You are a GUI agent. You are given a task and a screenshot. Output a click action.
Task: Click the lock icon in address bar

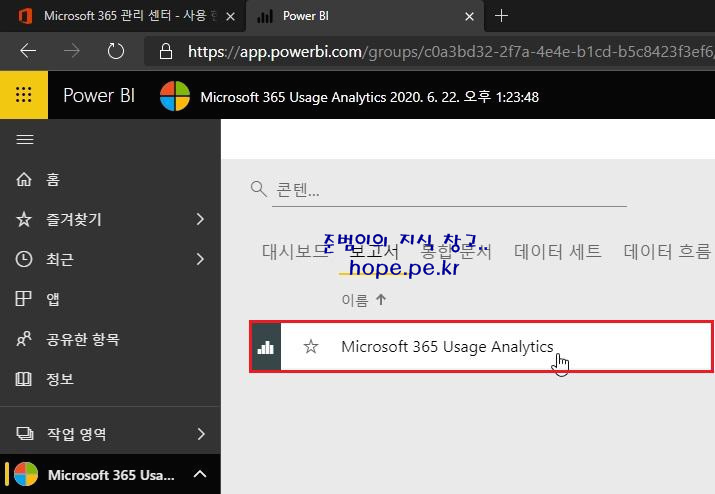pos(166,52)
